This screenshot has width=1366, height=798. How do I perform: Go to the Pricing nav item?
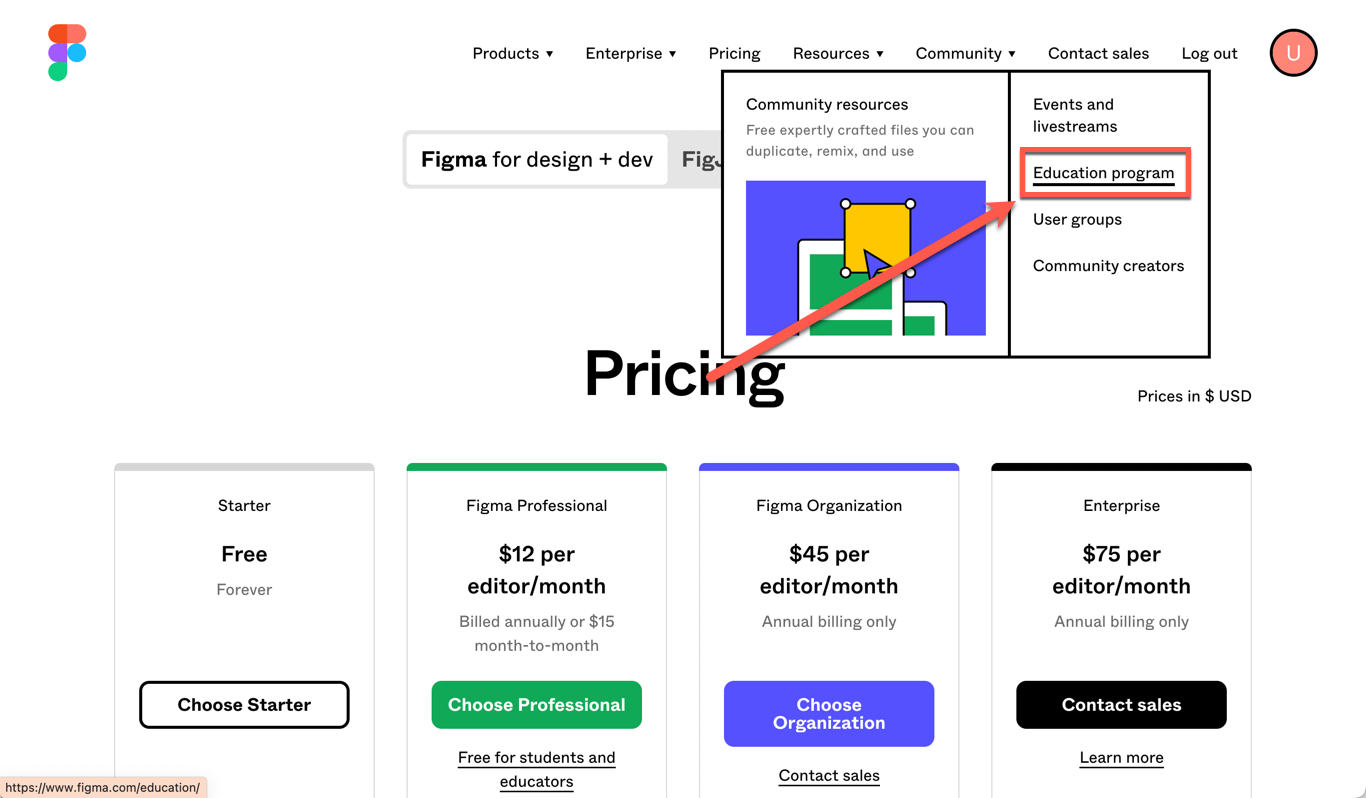pos(734,54)
